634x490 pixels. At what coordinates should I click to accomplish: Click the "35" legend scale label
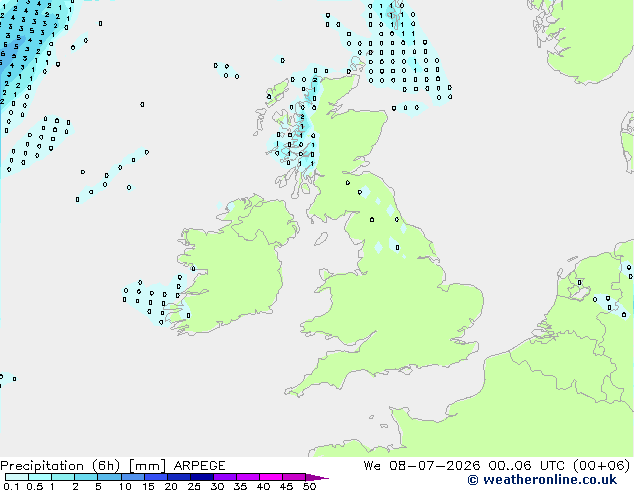click(240, 486)
